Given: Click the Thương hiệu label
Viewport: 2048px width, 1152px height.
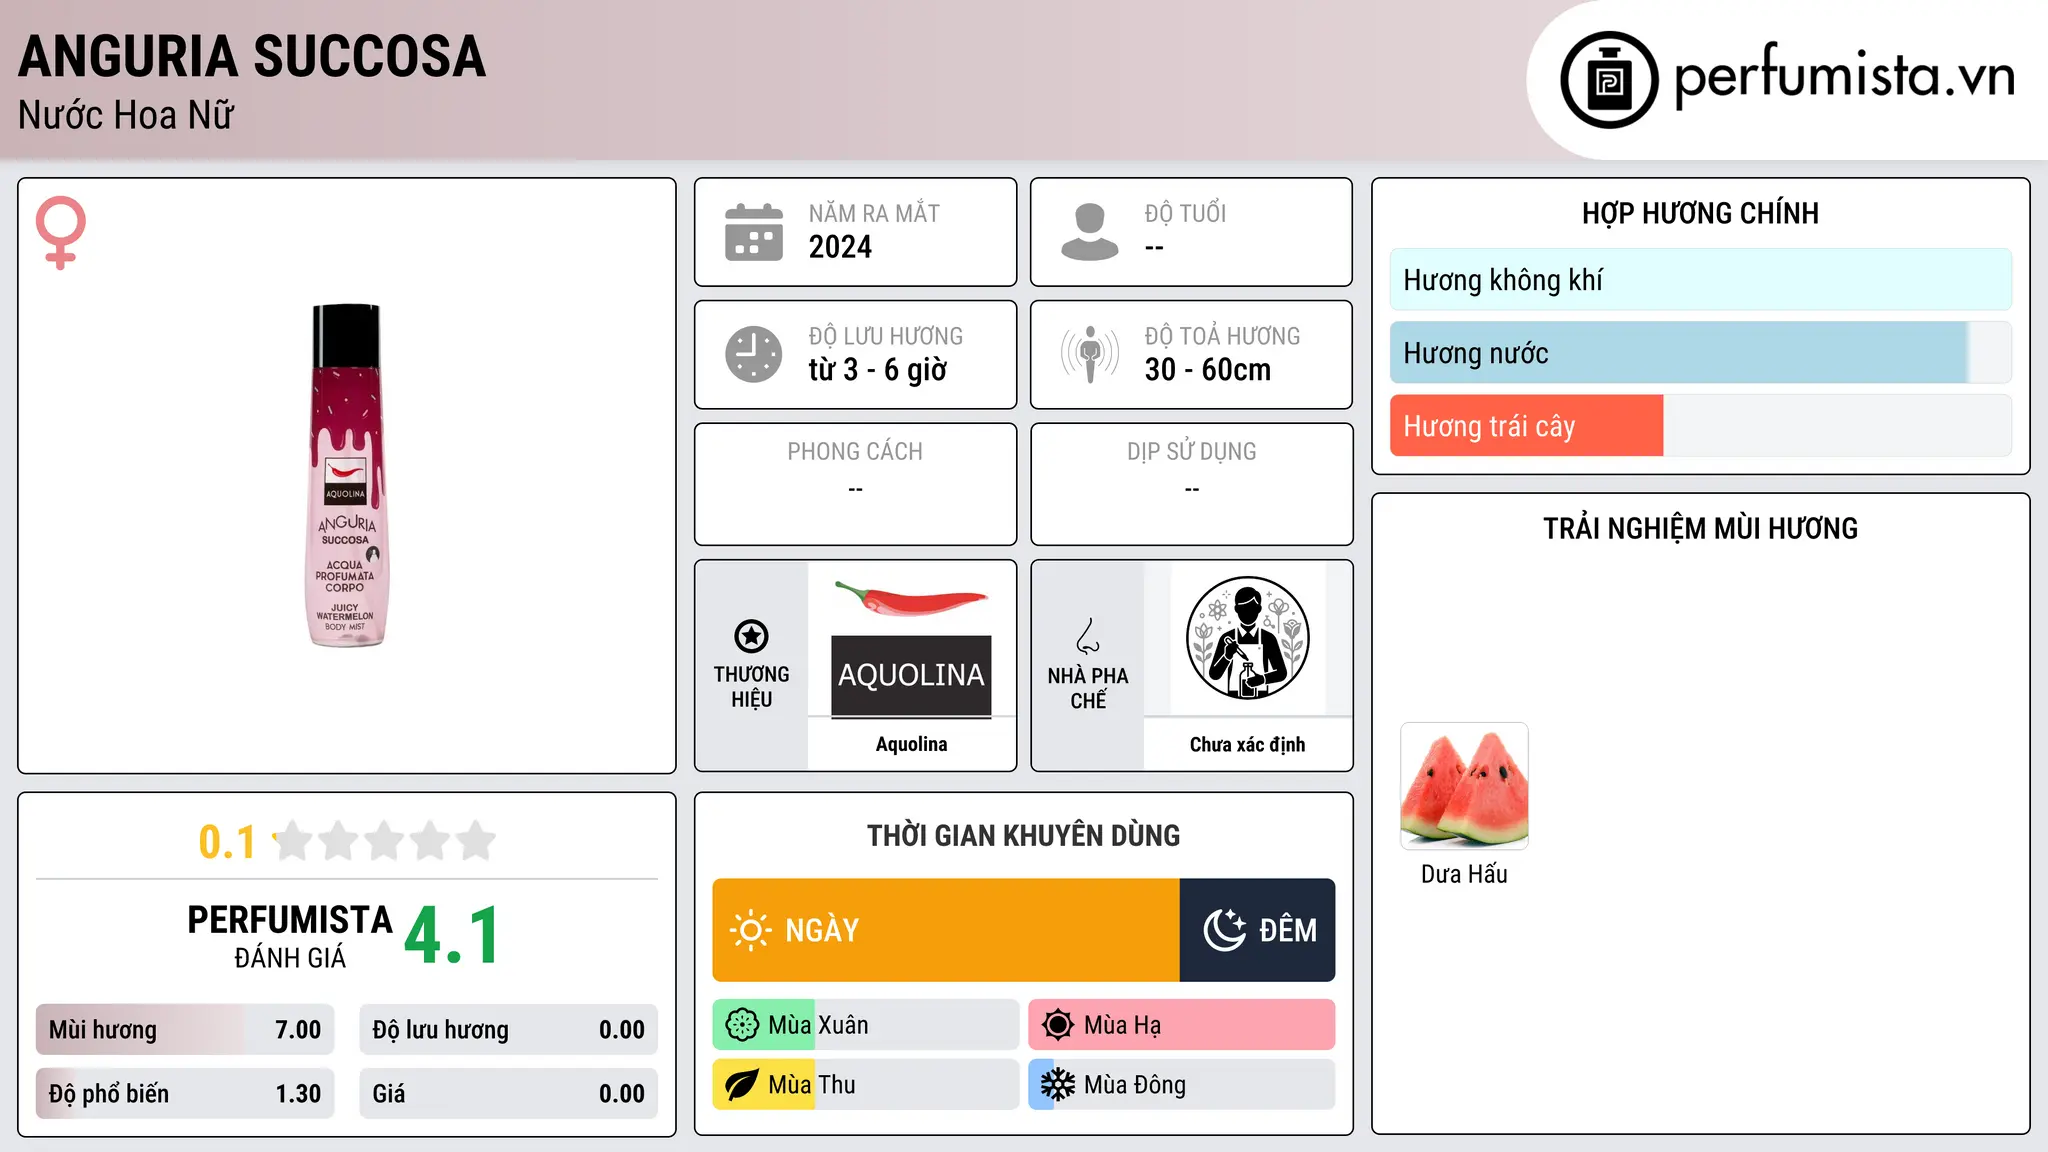Looking at the screenshot, I should (x=751, y=687).
